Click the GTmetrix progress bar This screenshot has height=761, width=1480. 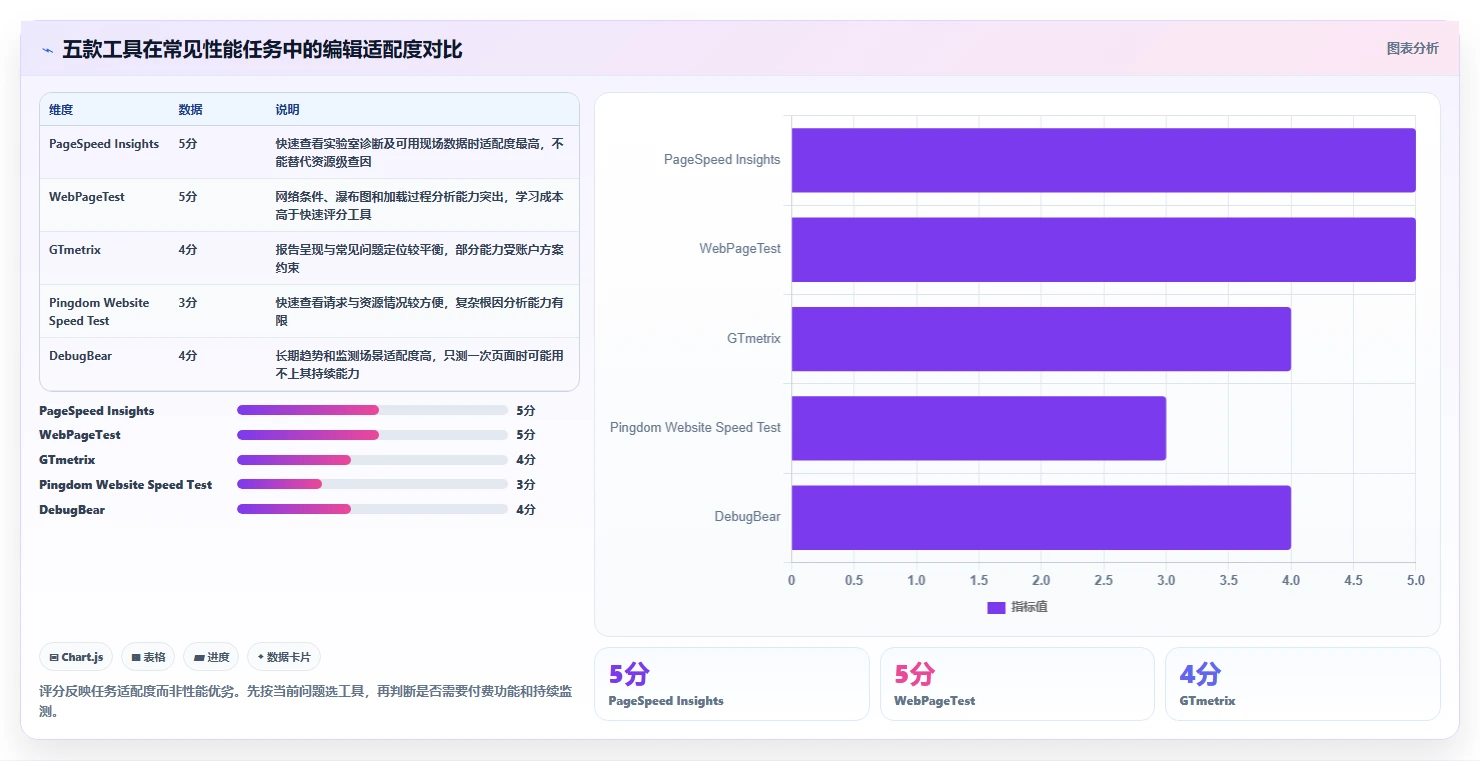pyautogui.click(x=372, y=460)
